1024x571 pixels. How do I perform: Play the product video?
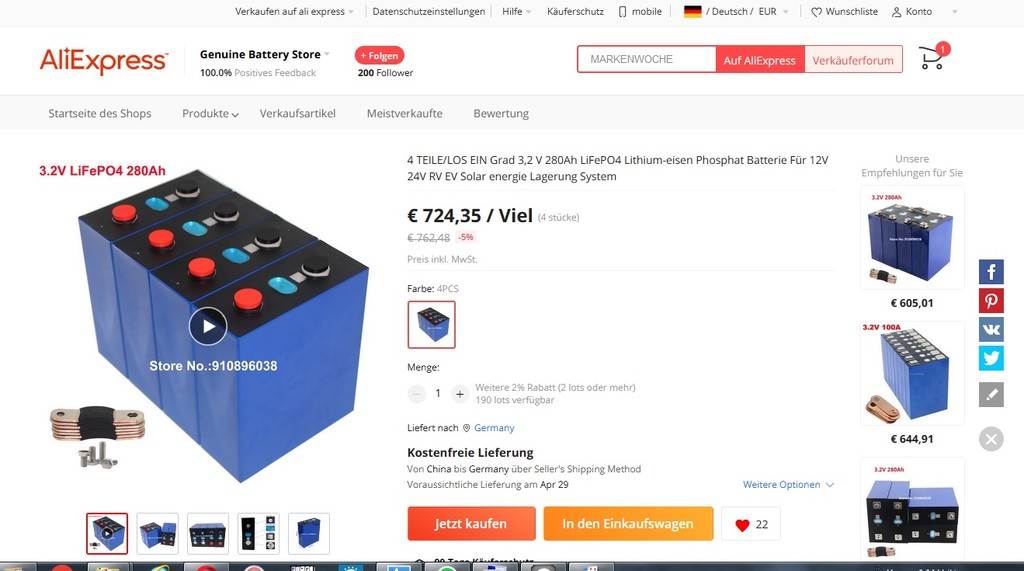point(208,326)
